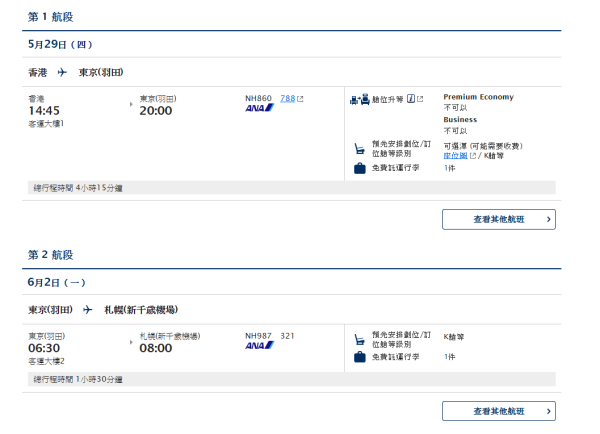Open the 座位圖 seat map link
Viewport: 600px width, 434px height.
coord(455,156)
